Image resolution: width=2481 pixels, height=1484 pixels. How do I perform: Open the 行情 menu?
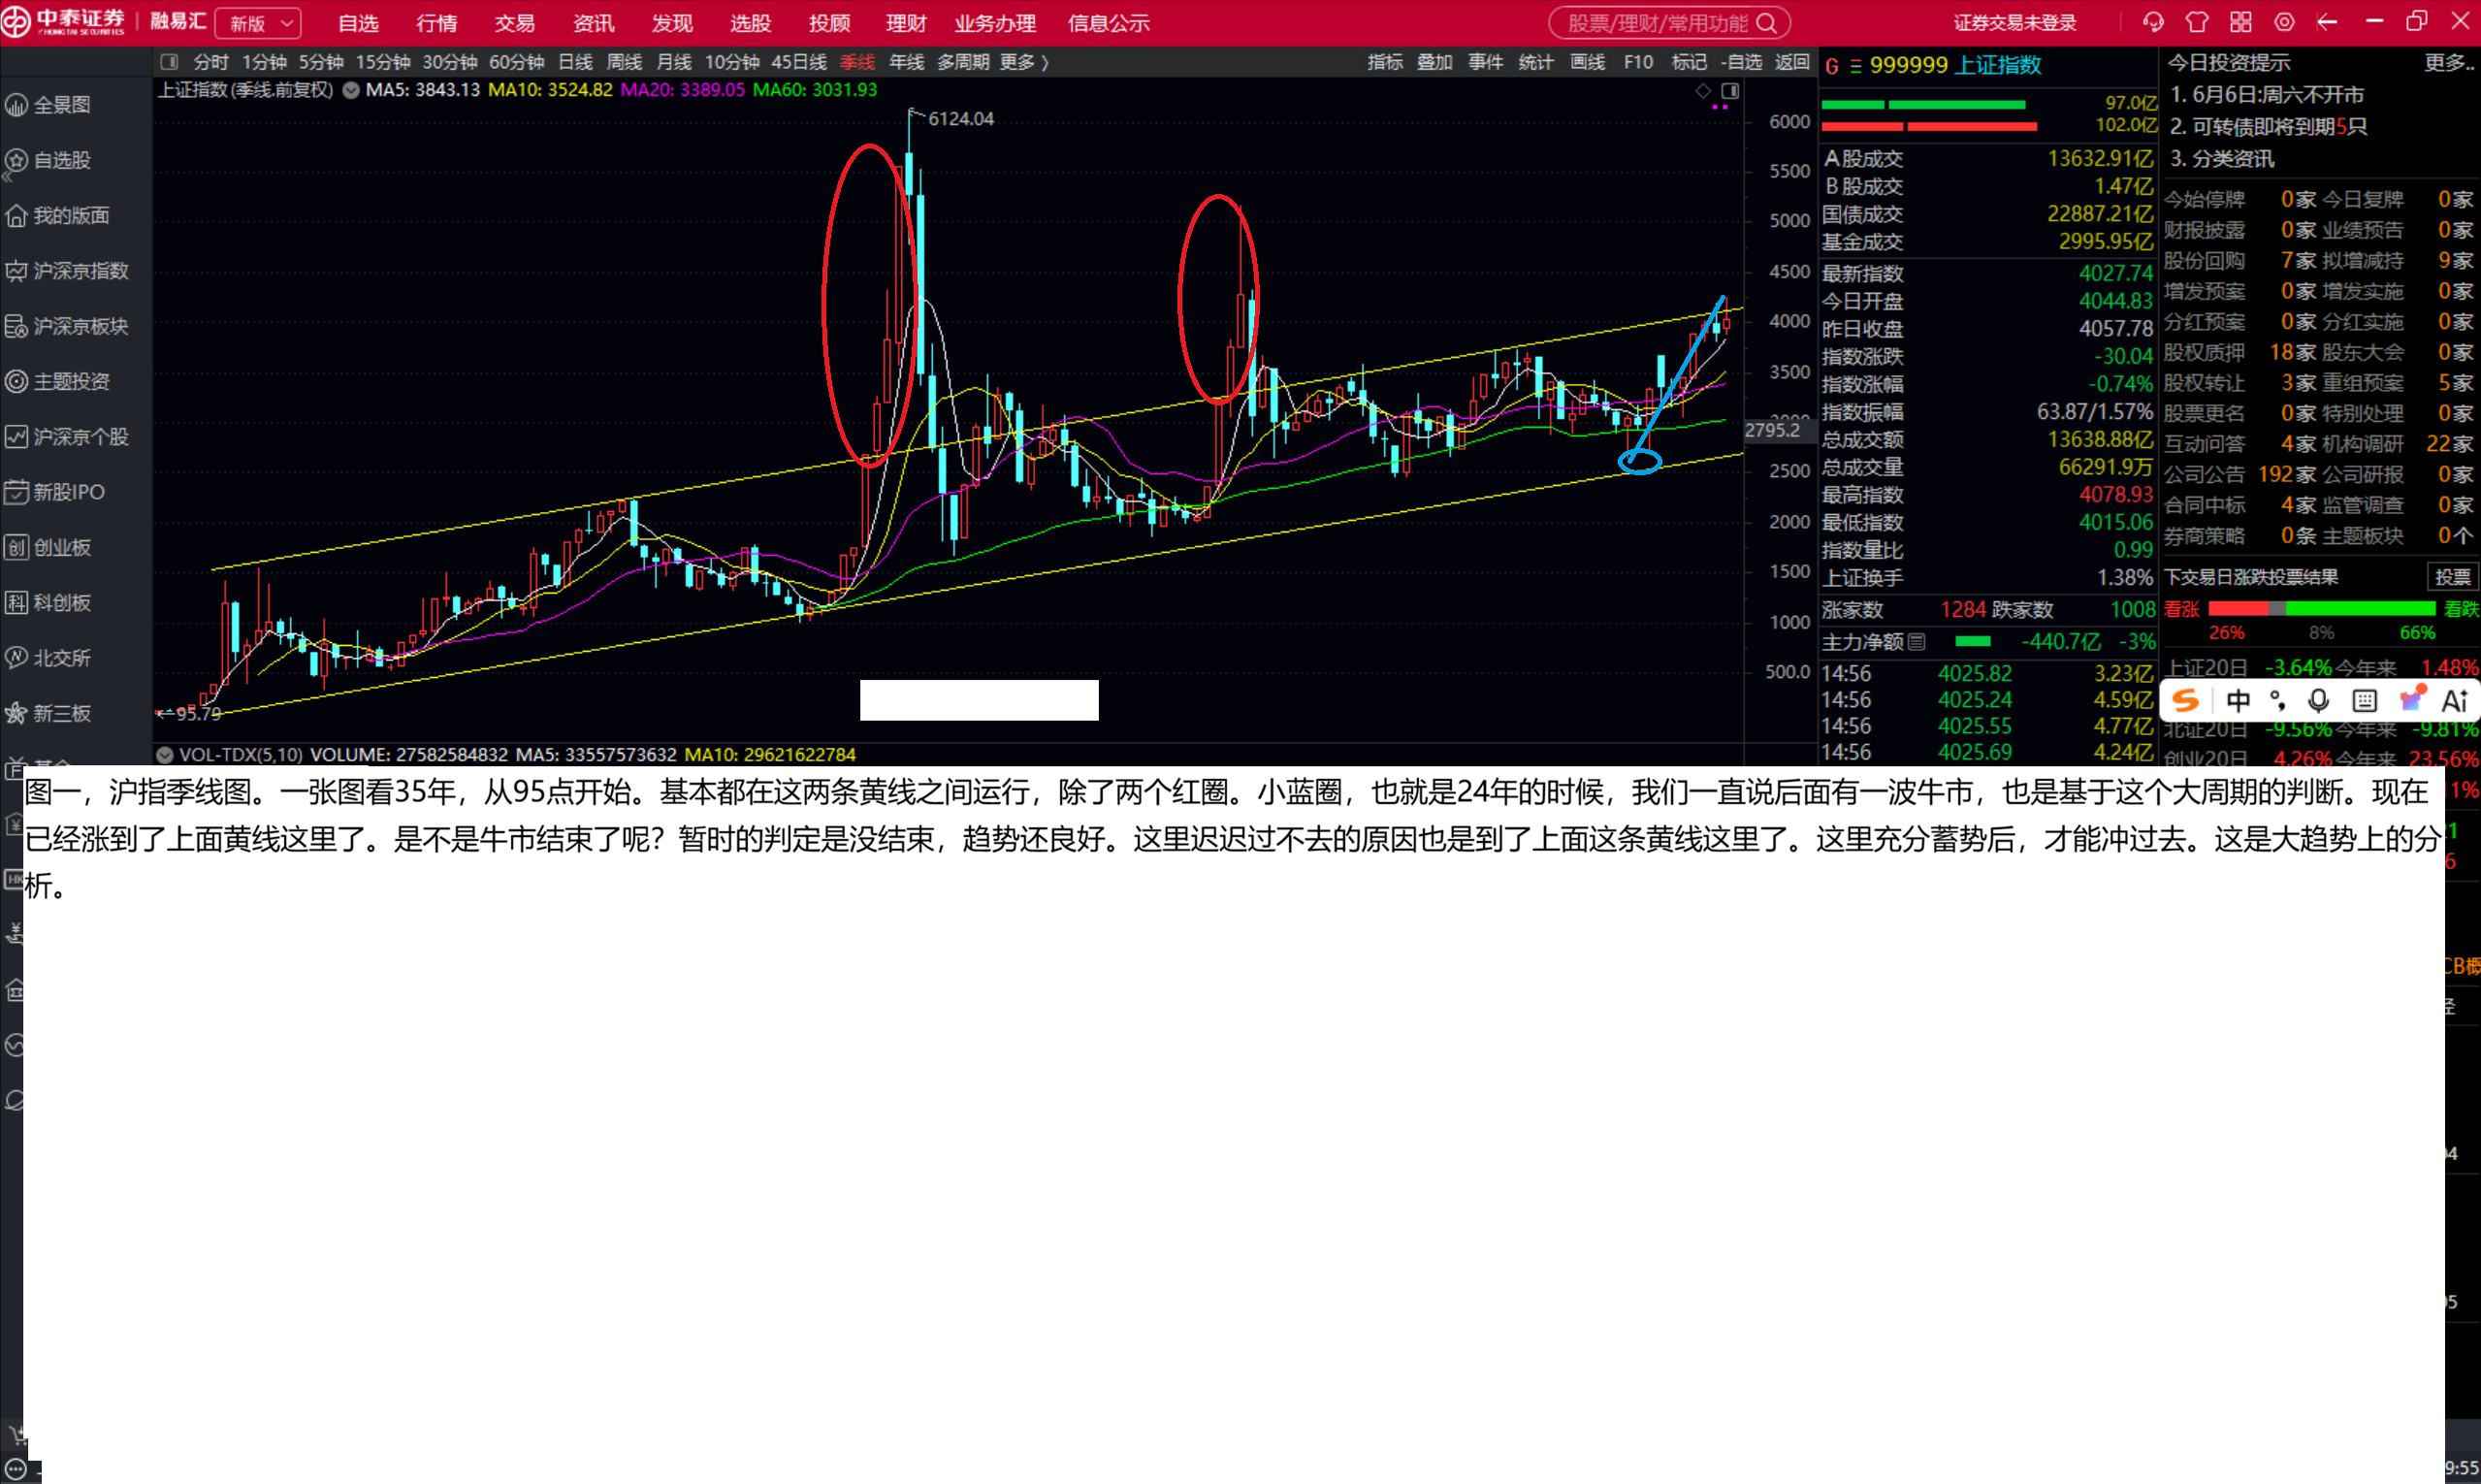click(x=437, y=23)
